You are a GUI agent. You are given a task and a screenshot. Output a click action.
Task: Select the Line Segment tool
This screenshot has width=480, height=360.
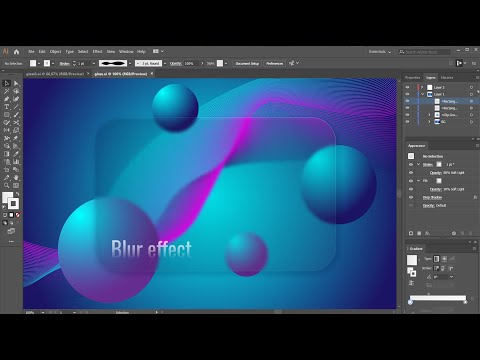pos(16,107)
